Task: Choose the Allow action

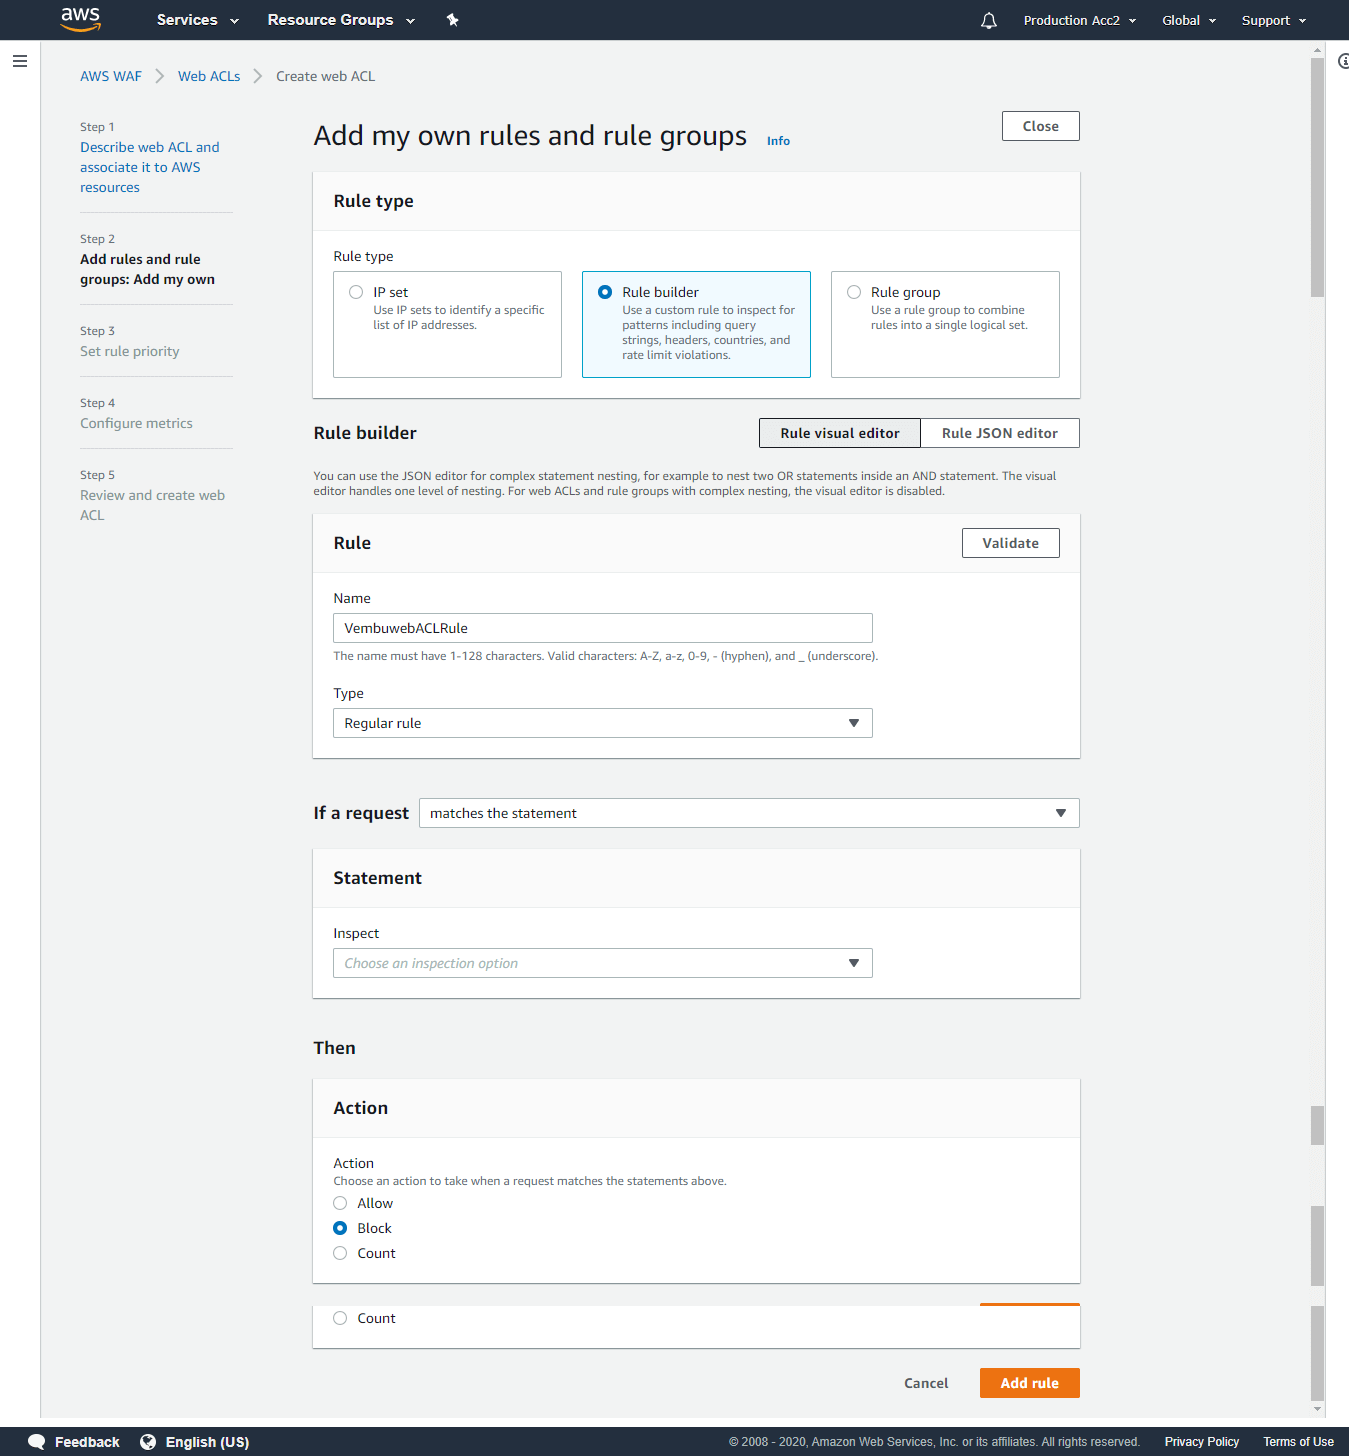Action: [x=340, y=1203]
